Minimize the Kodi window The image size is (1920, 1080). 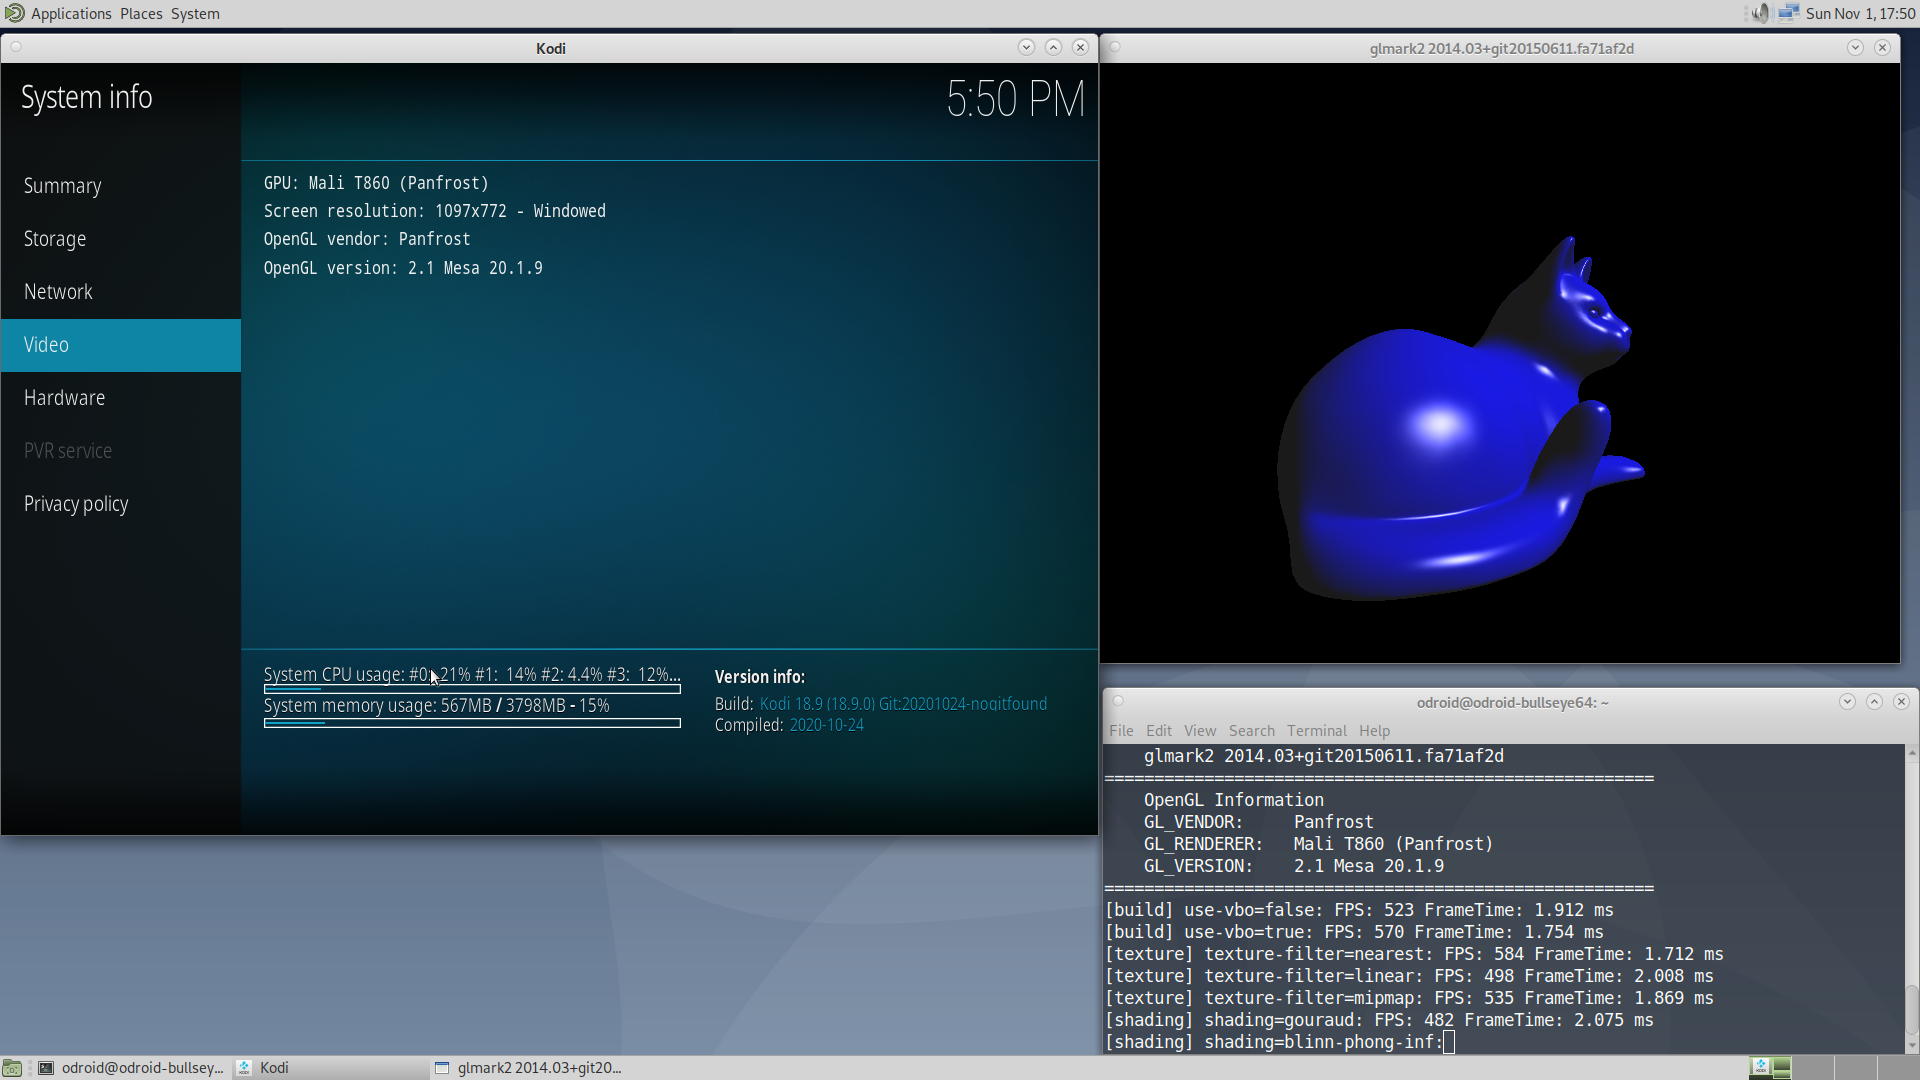pos(1026,47)
